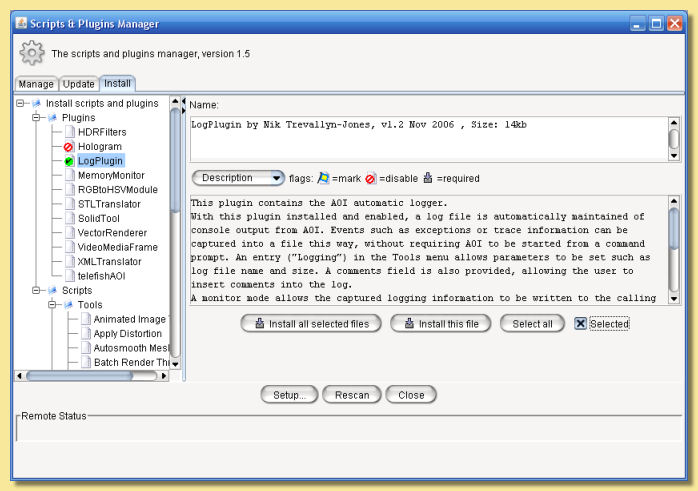Screen dimensions: 698x491
Task: Click the disabled icon beside Hologram
Action: (x=69, y=146)
